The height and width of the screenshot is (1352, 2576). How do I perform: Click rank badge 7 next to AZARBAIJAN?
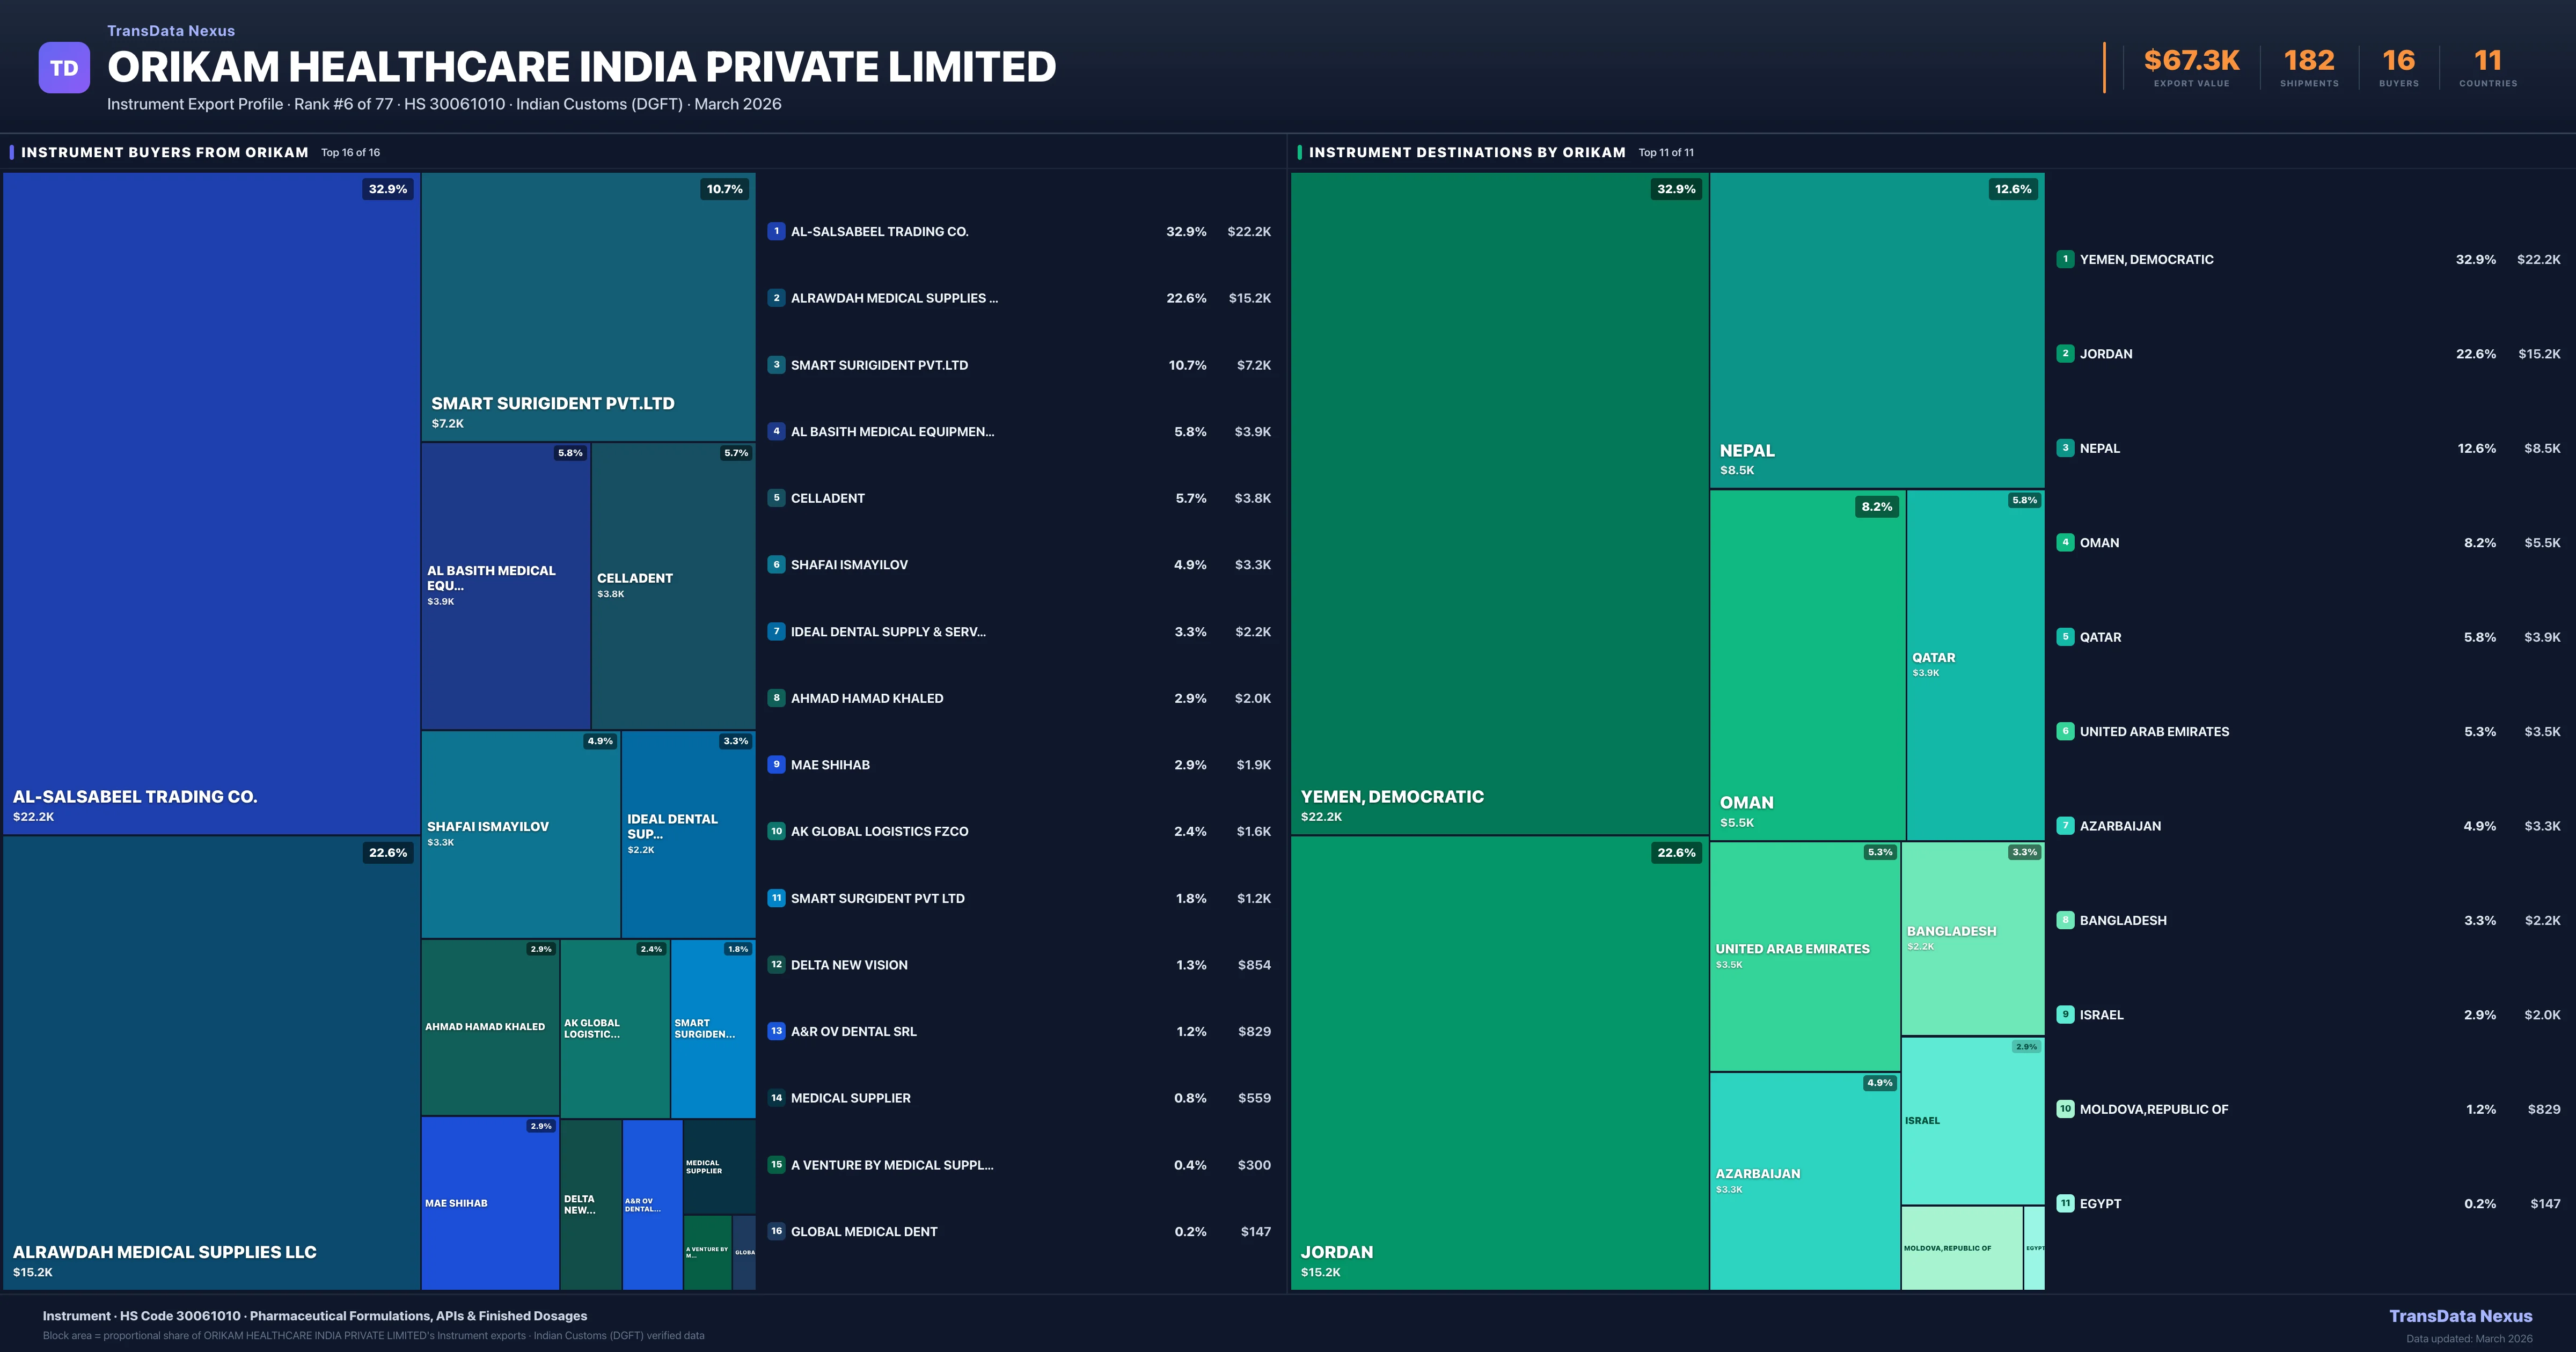[x=2065, y=826]
